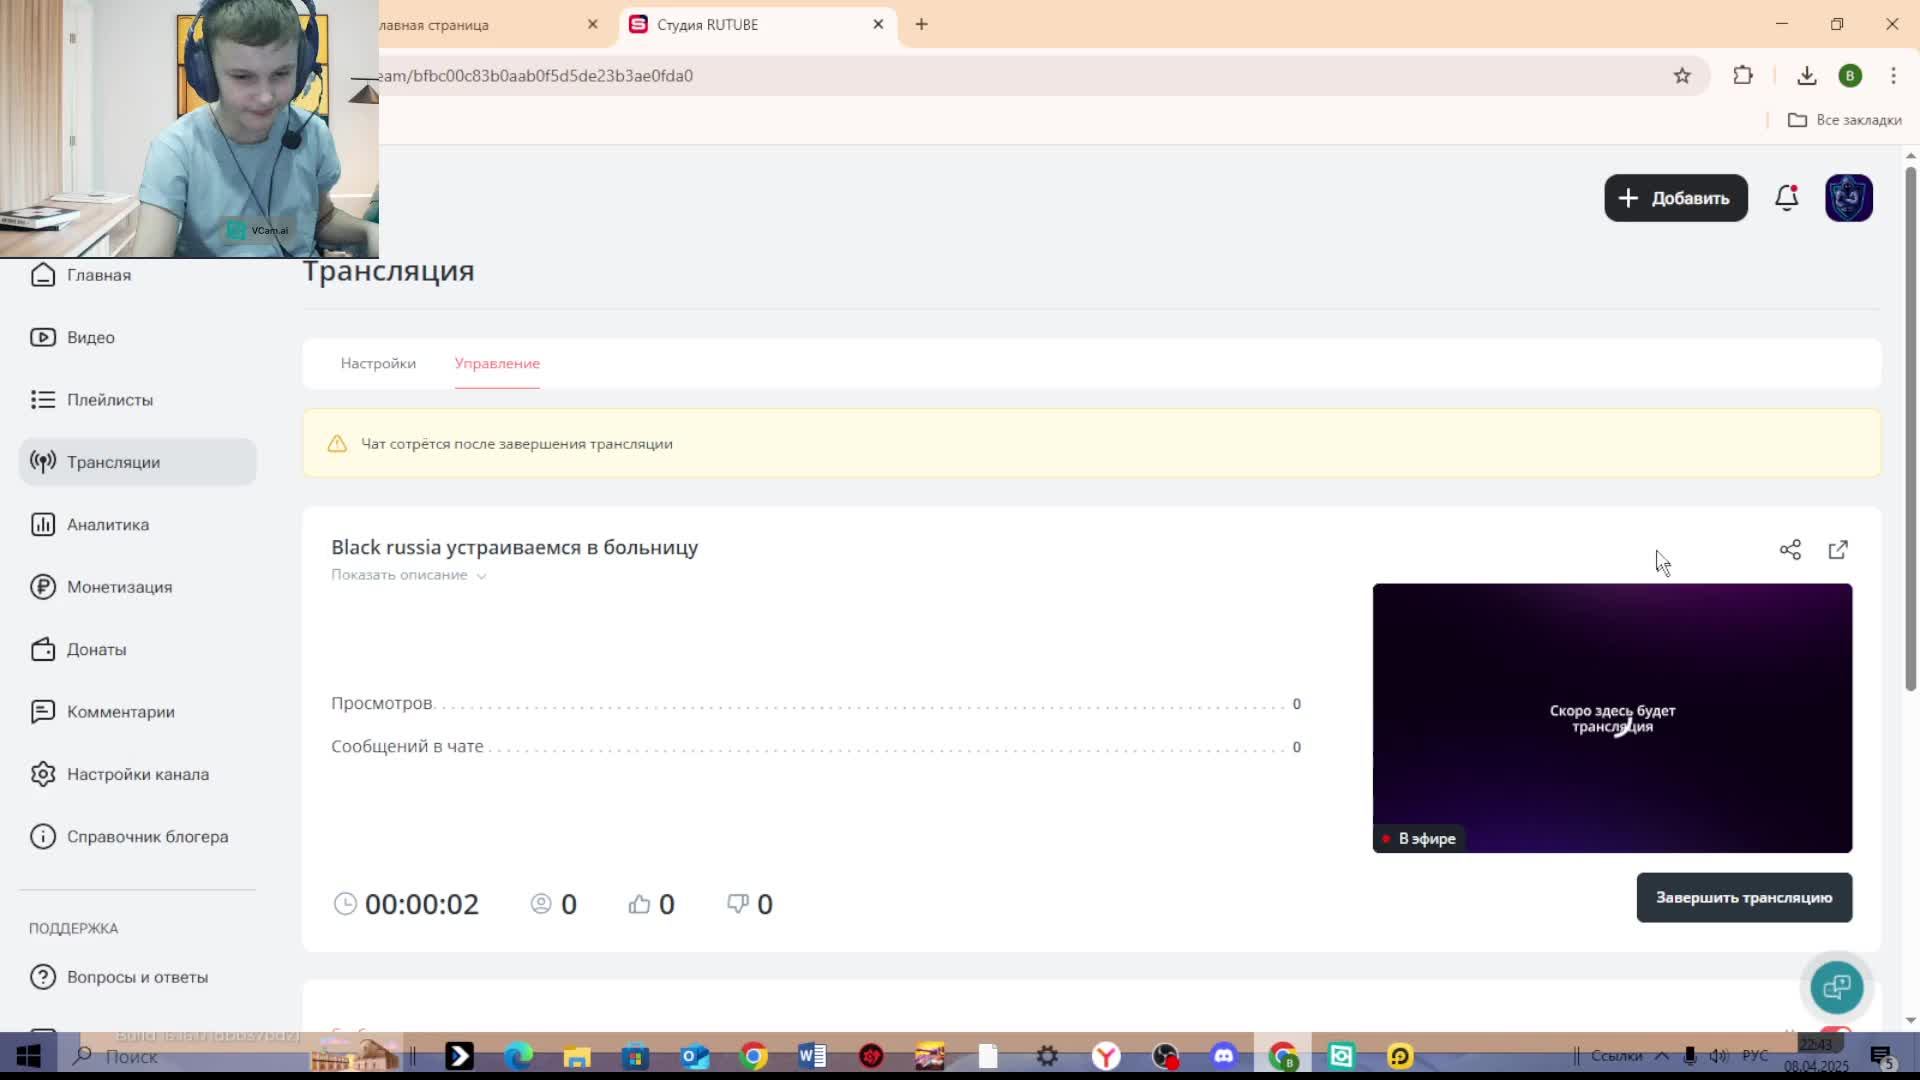Open browser downloads icon
Image resolution: width=1920 pixels, height=1080 pixels.
[1806, 76]
